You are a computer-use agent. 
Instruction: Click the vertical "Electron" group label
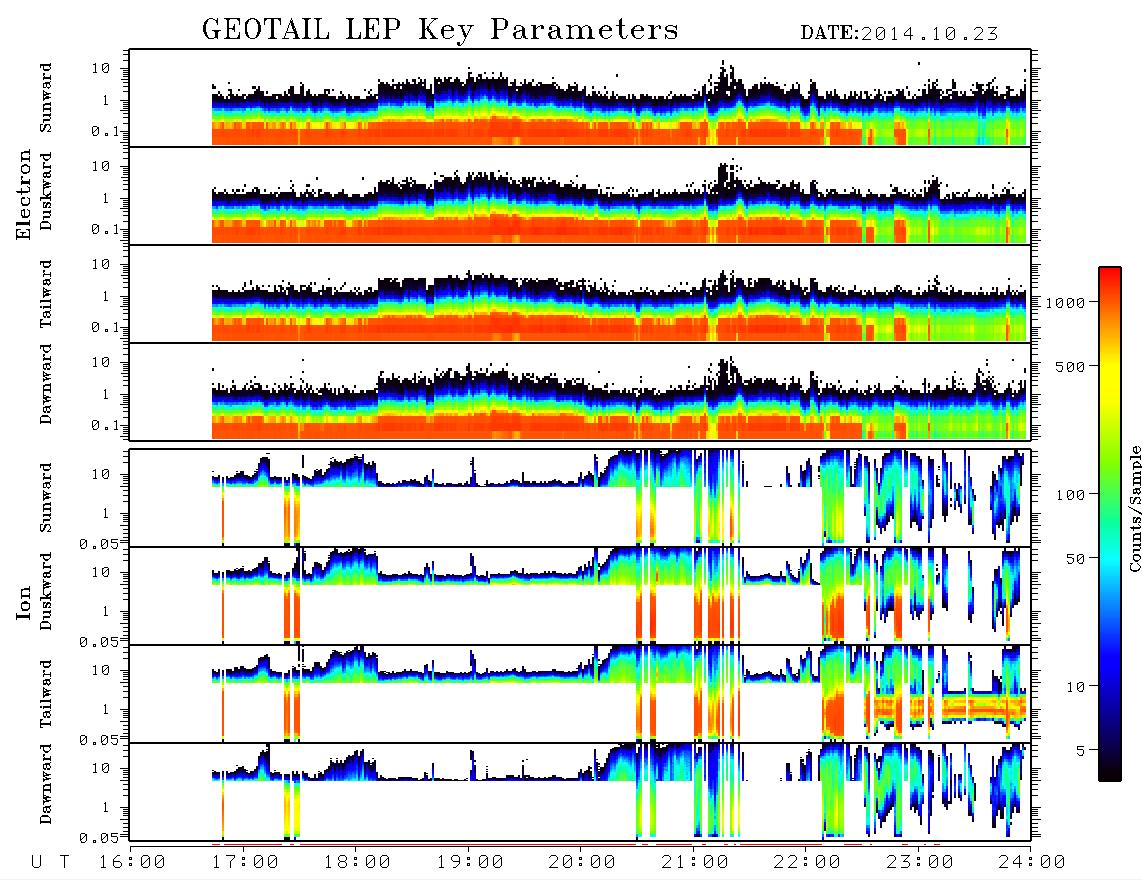23,195
